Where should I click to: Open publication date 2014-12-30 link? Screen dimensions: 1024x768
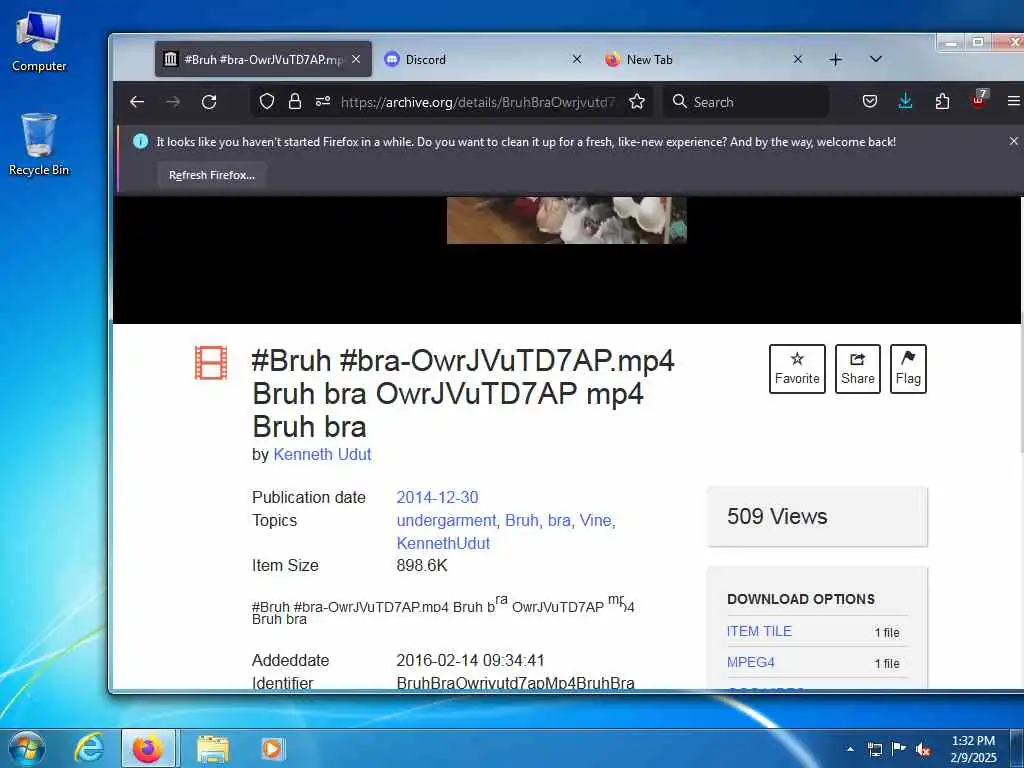pos(437,498)
